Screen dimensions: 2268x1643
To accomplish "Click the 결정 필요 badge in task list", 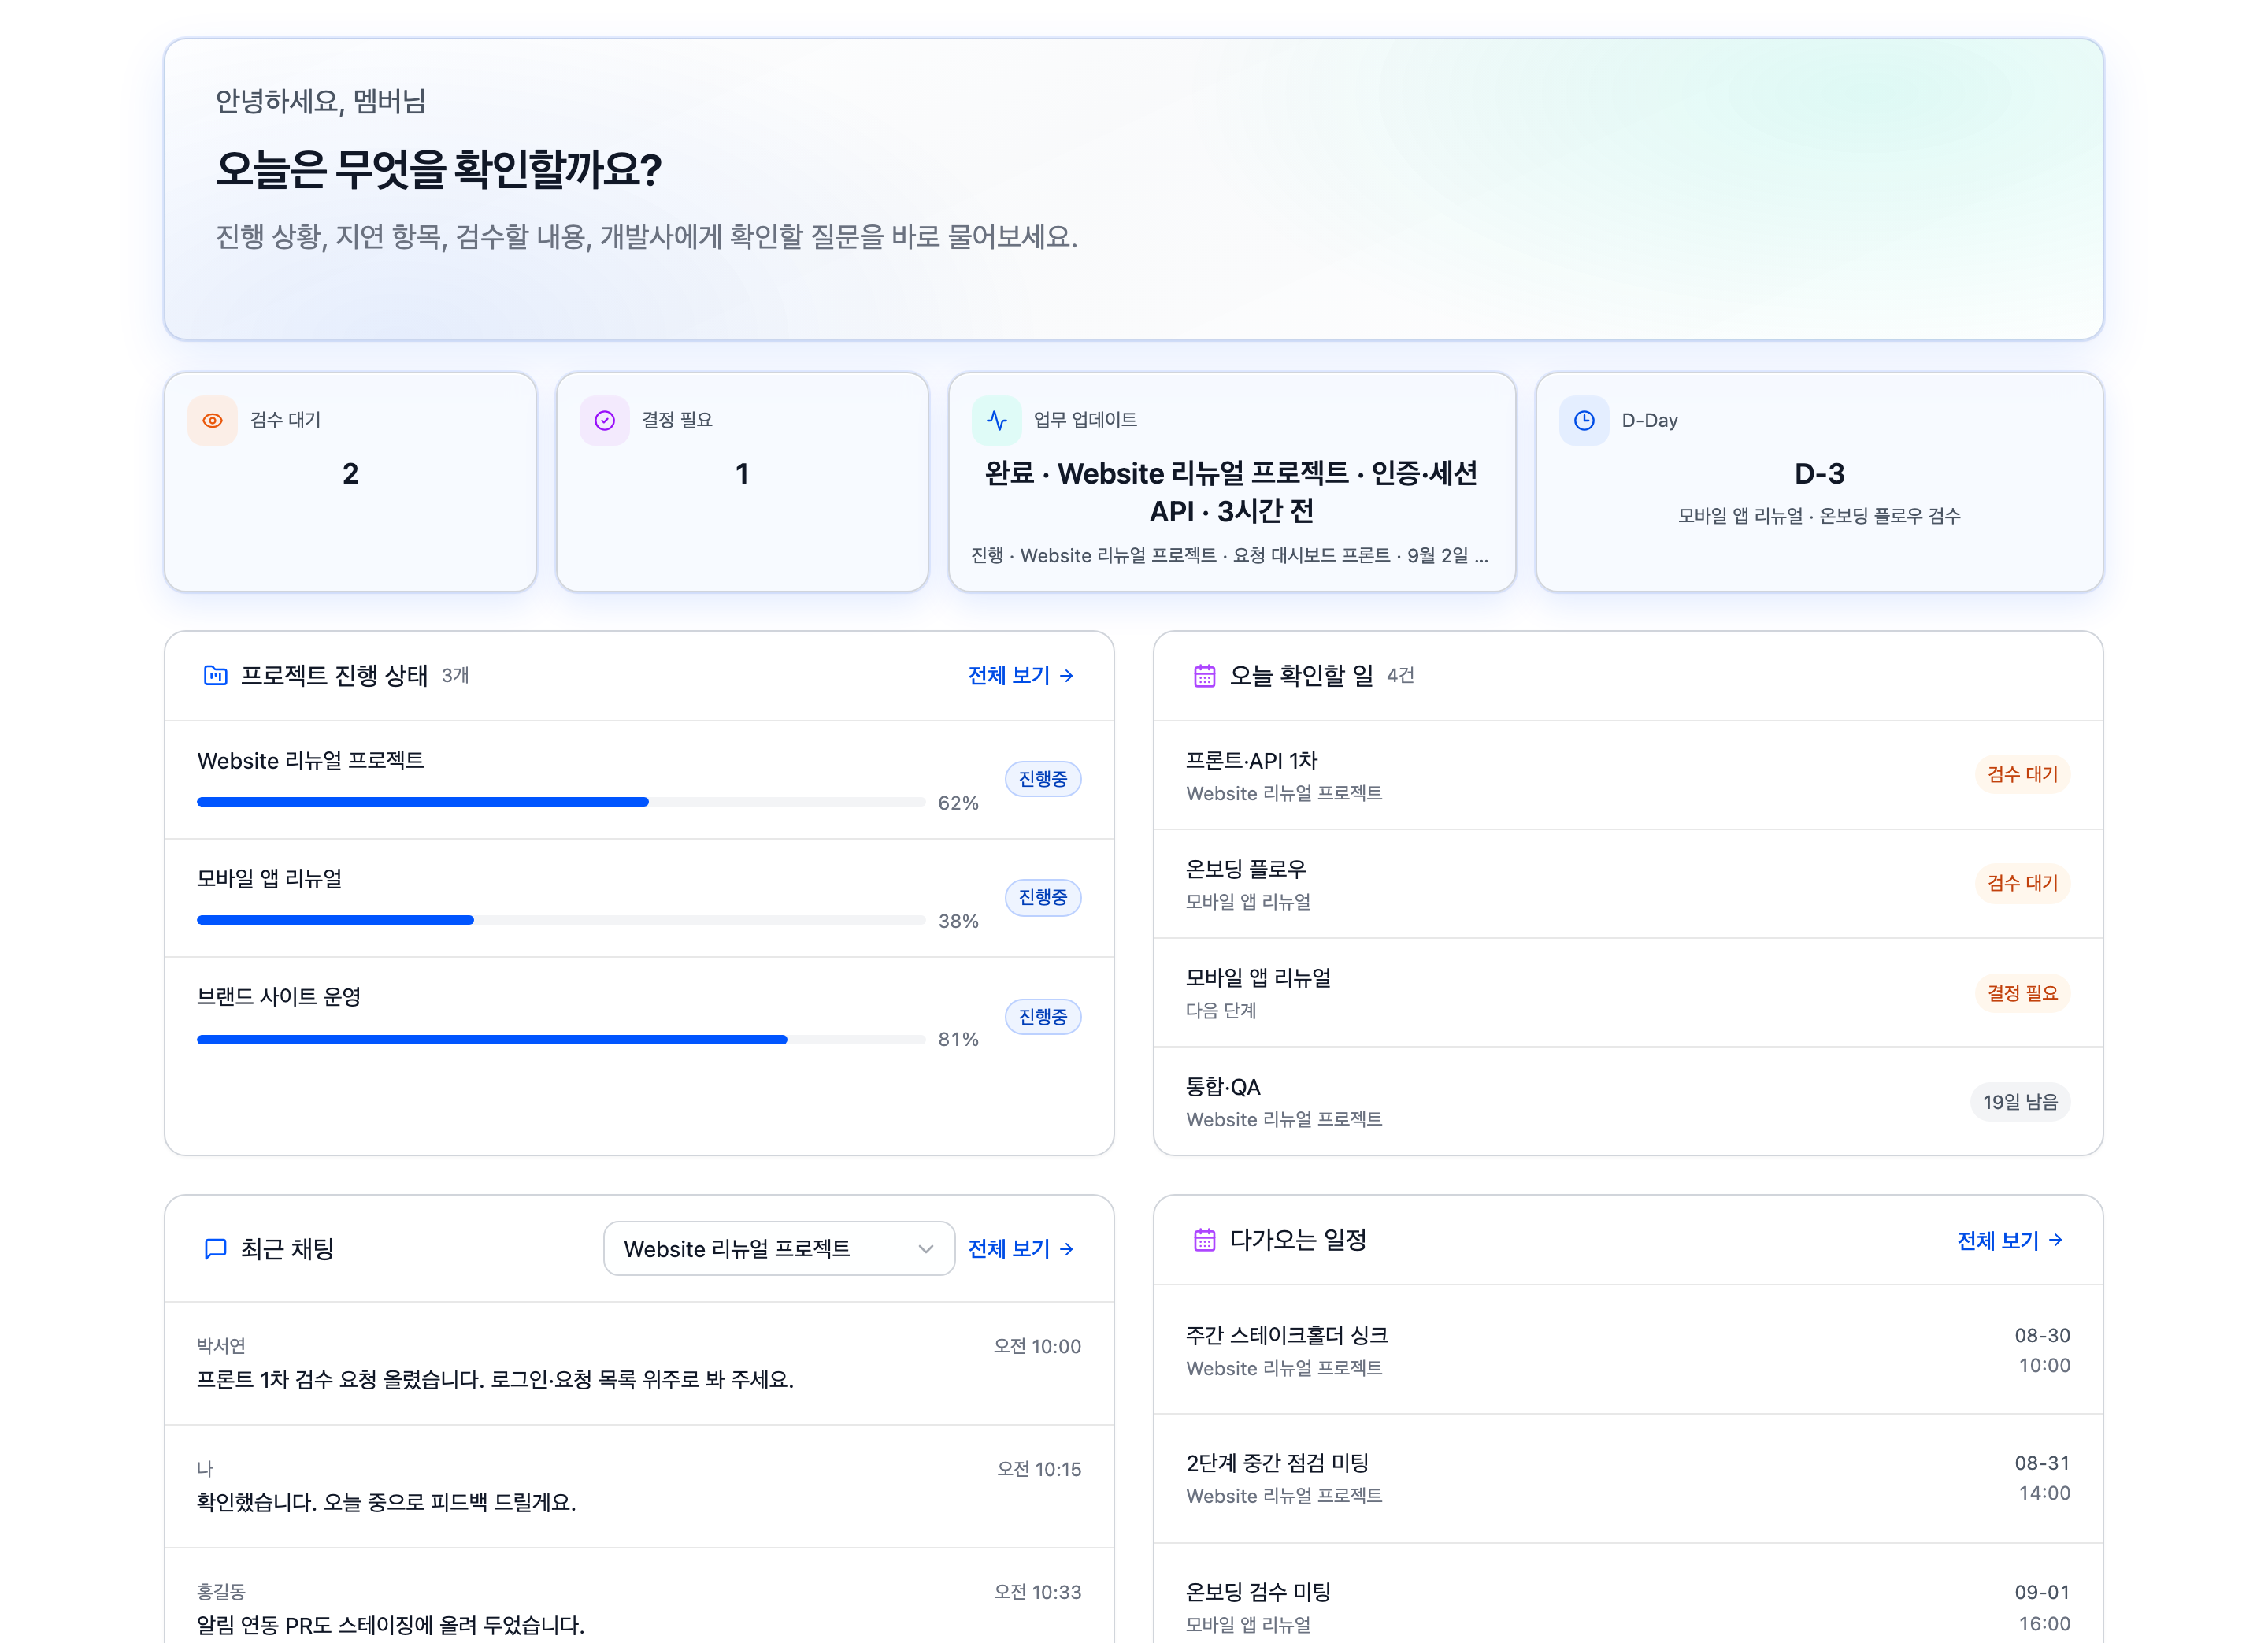I will [x=2022, y=993].
